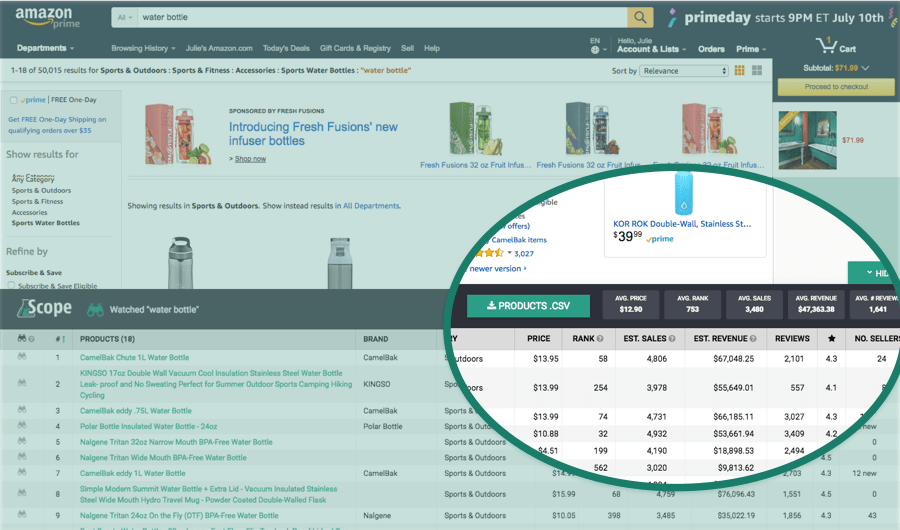The width and height of the screenshot is (900, 530).
Task: Watch product row 4 Polar Bottle
Action: tap(22, 425)
